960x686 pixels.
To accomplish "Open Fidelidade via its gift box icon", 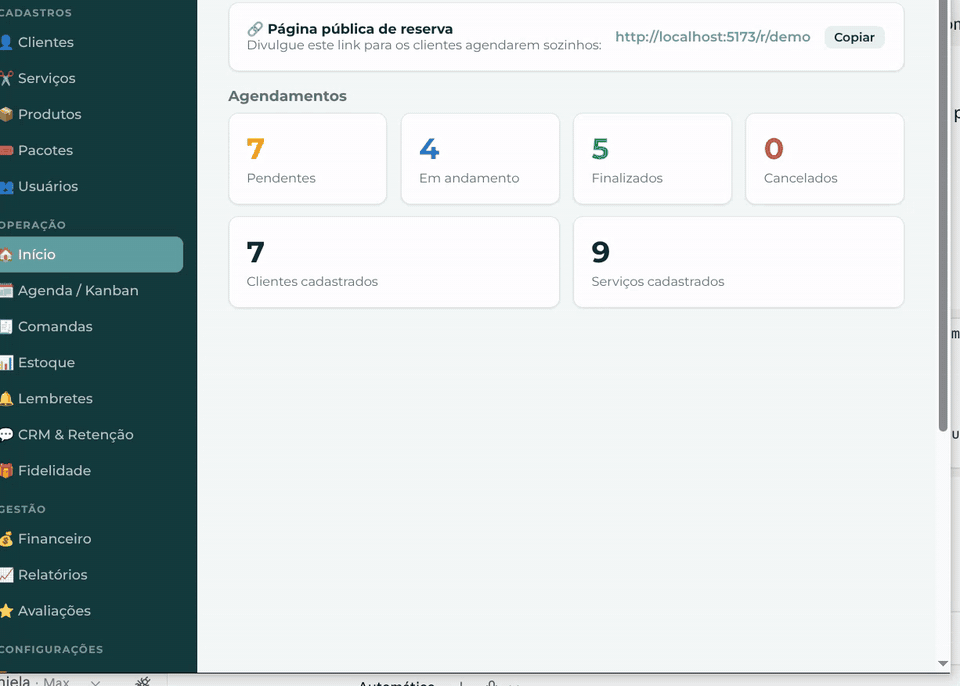I will click(x=6, y=471).
